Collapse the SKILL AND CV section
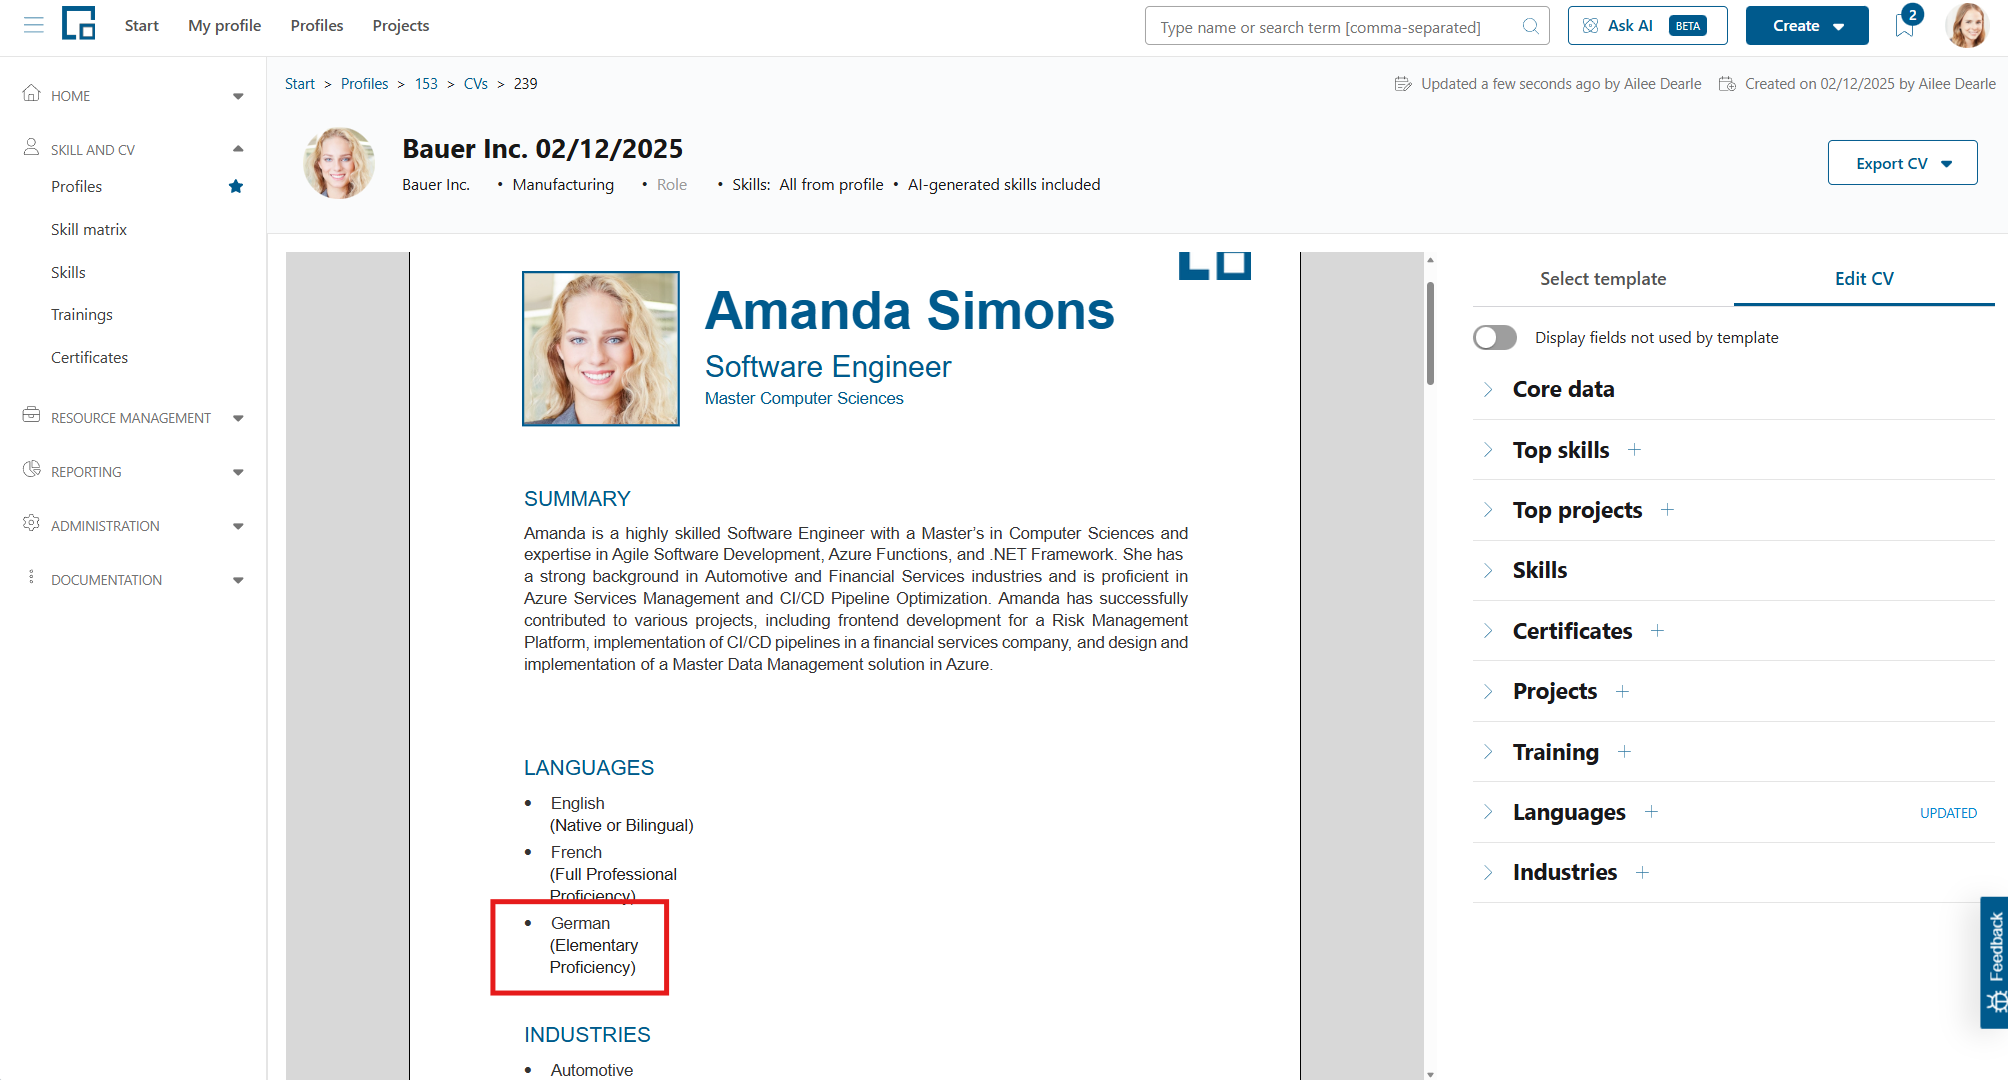Viewport: 2008px width, 1080px height. [238, 149]
